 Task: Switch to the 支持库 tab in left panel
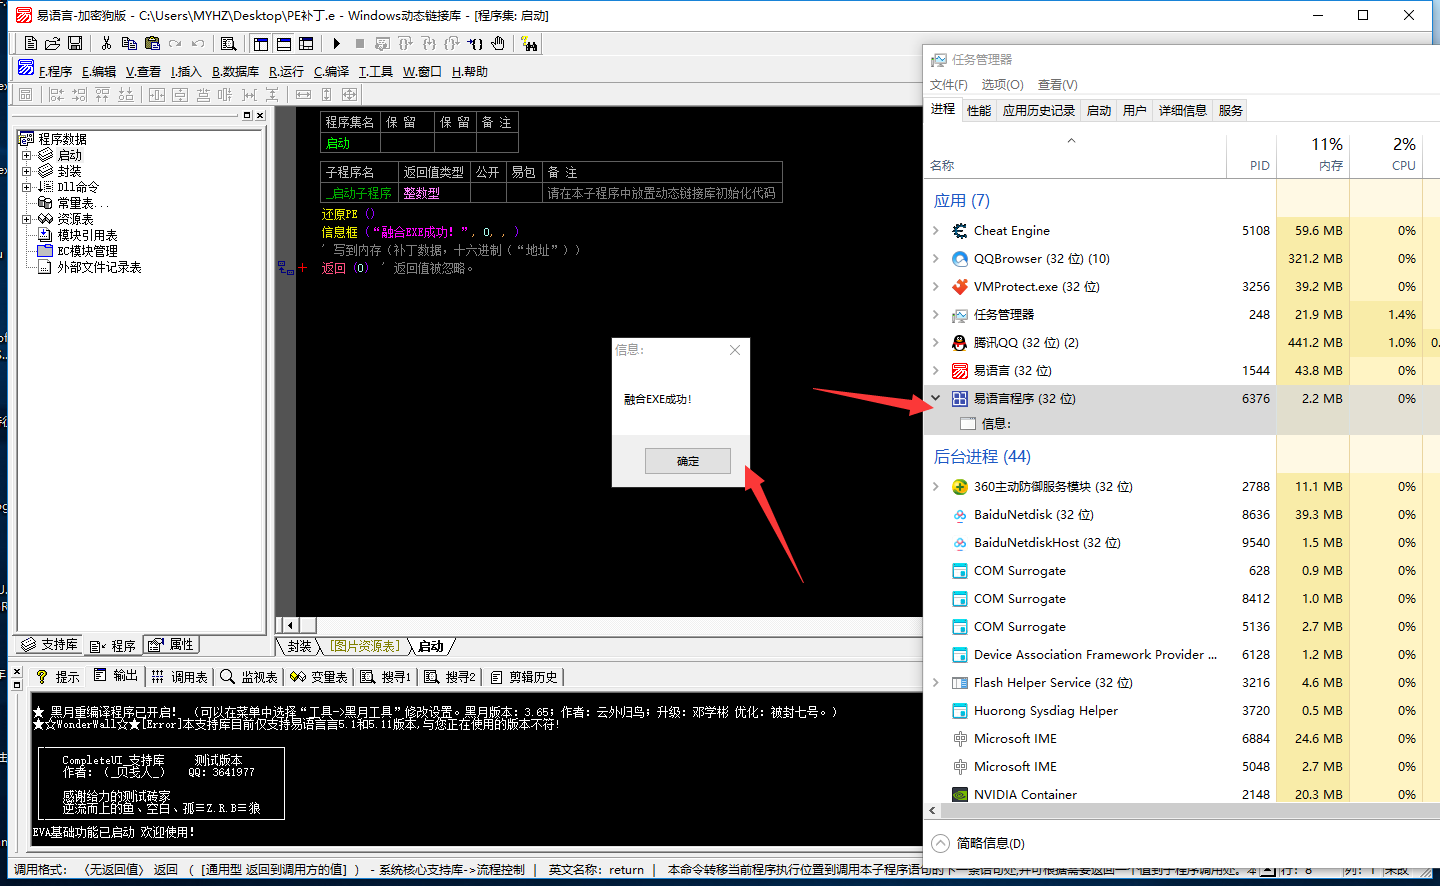pyautogui.click(x=49, y=645)
